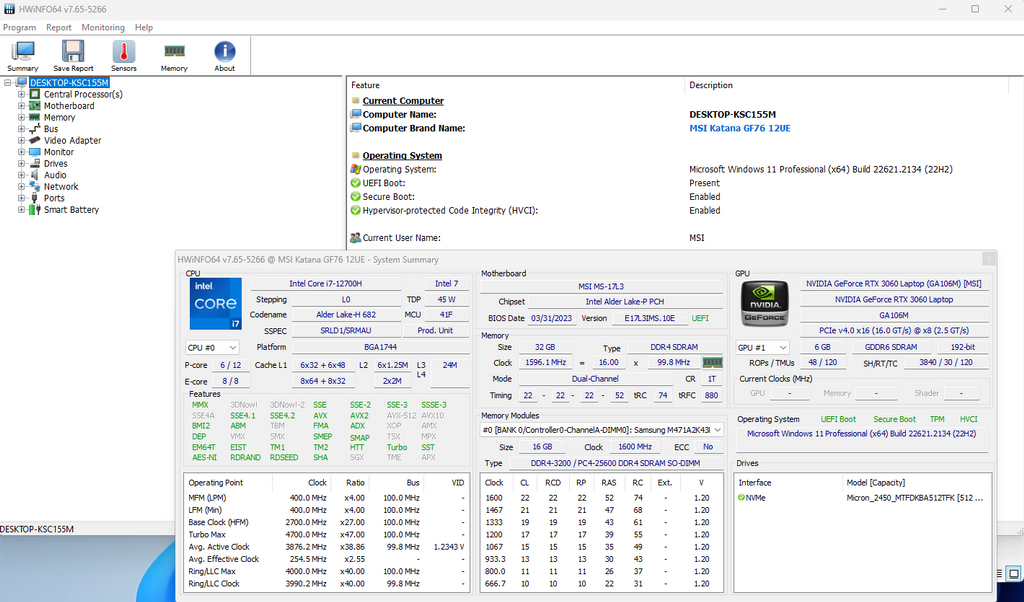
Task: Select the Video Adapter tree node
Action: (x=72, y=140)
